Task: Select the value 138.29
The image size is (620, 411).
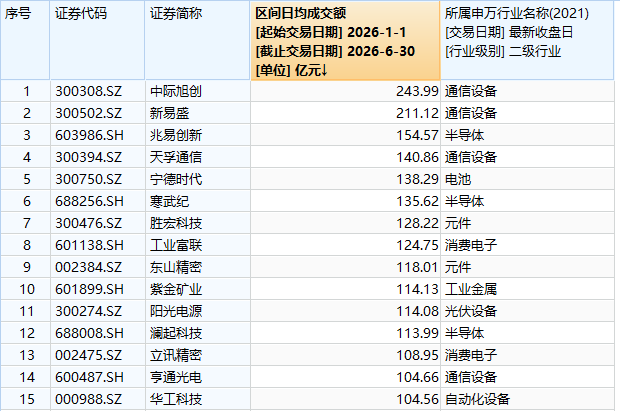Action: pyautogui.click(x=417, y=179)
